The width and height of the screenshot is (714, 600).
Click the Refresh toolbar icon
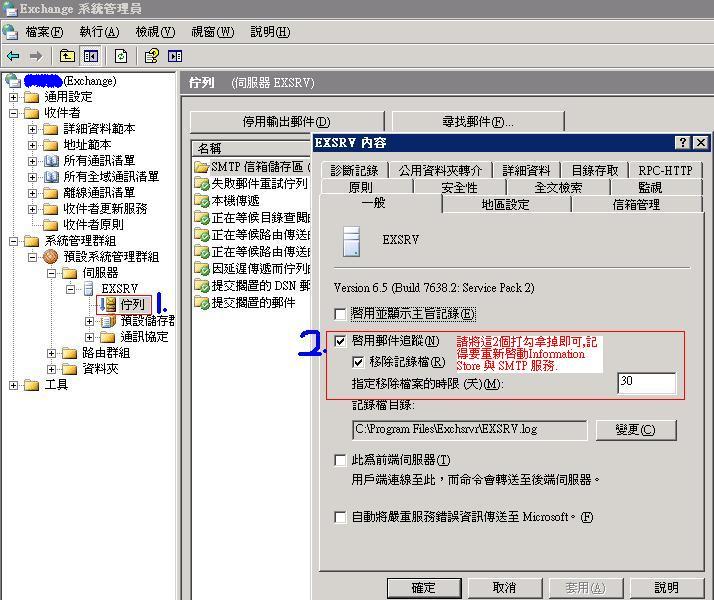[x=121, y=57]
